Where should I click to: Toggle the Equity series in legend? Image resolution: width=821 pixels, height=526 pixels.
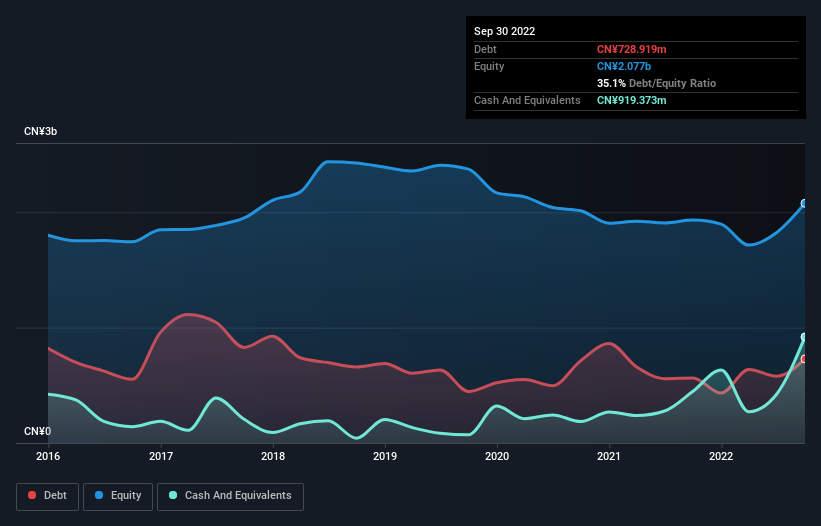[118, 496]
